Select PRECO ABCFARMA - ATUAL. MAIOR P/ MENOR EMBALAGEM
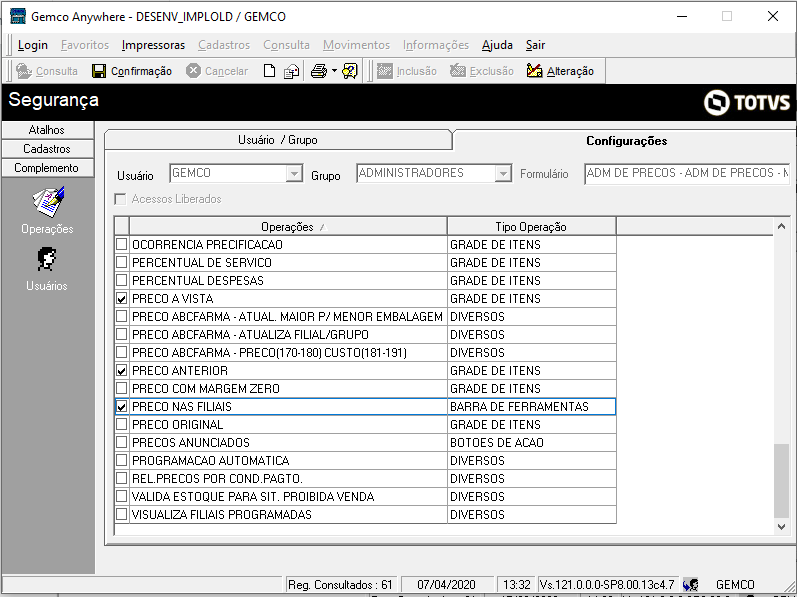 coord(287,317)
